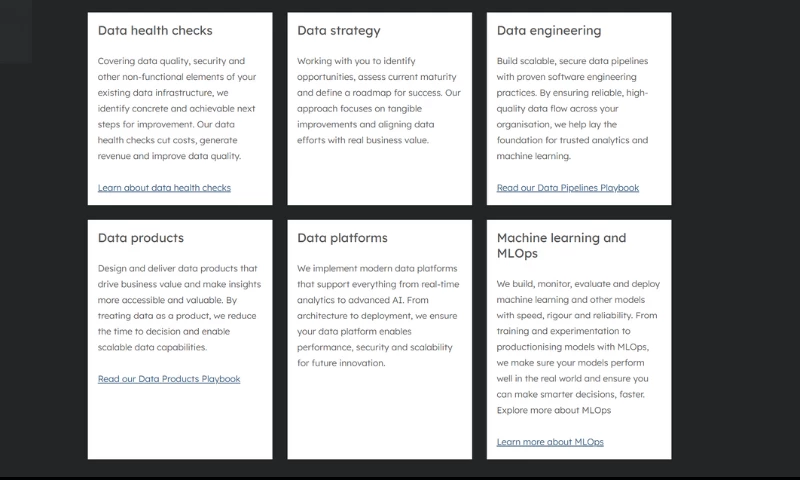The width and height of the screenshot is (800, 480).
Task: Open the 'Learn more about MLOps' link
Action: [550, 442]
